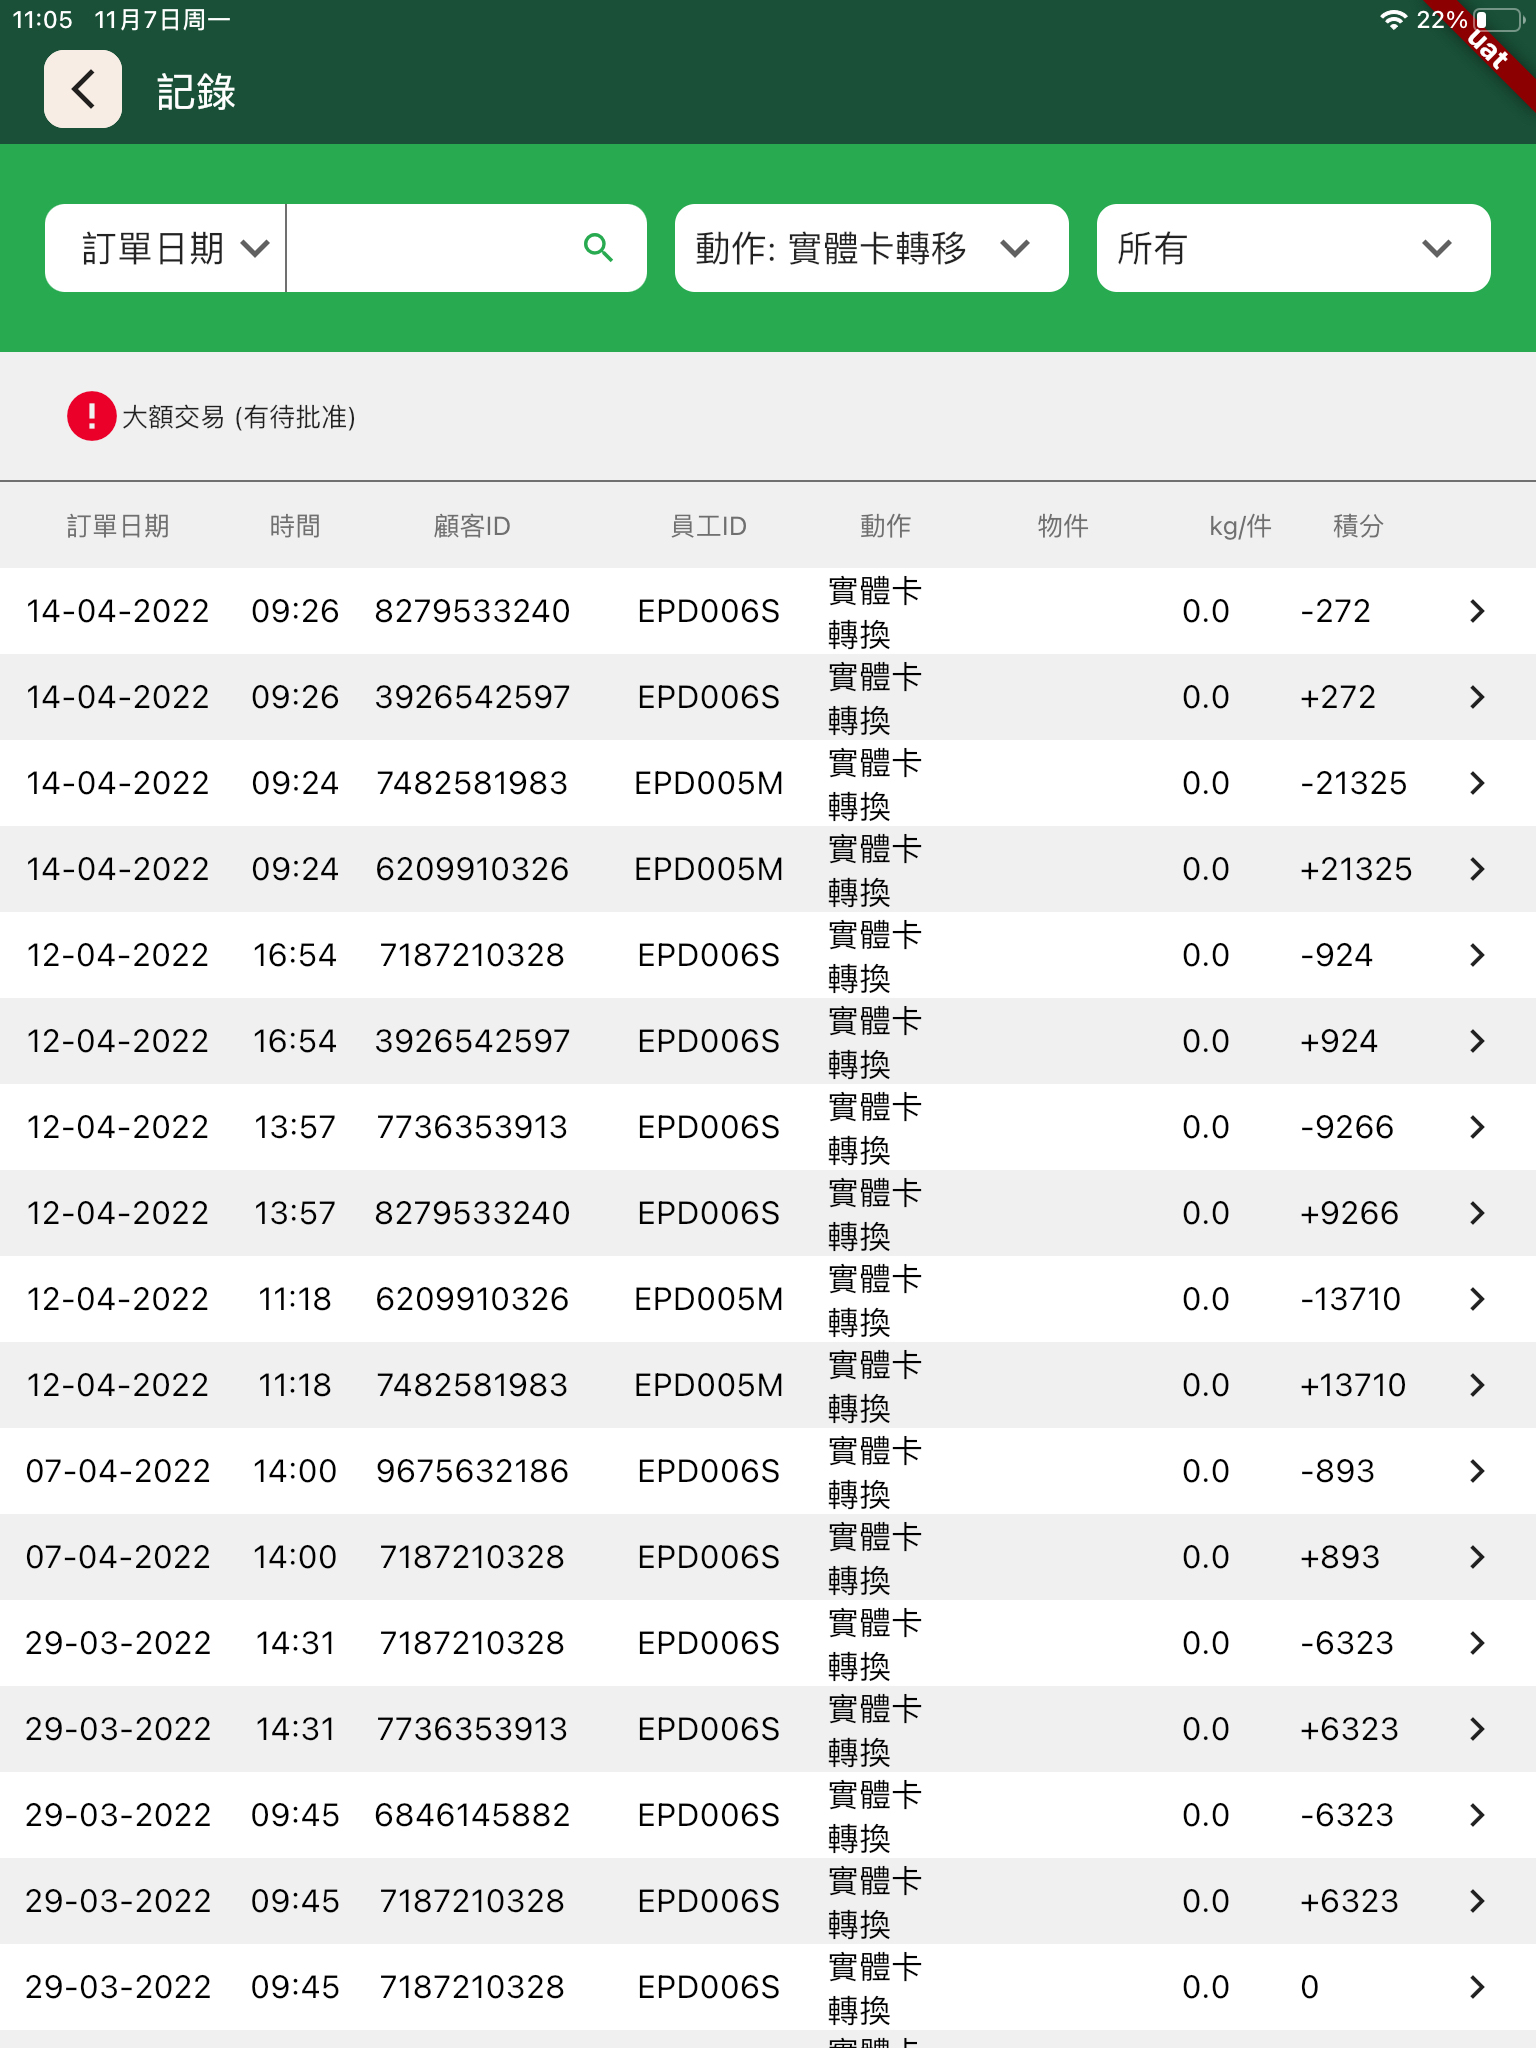Open details arrow for the +21325 points row
Viewport: 1536px width, 2048px height.
coord(1477,869)
